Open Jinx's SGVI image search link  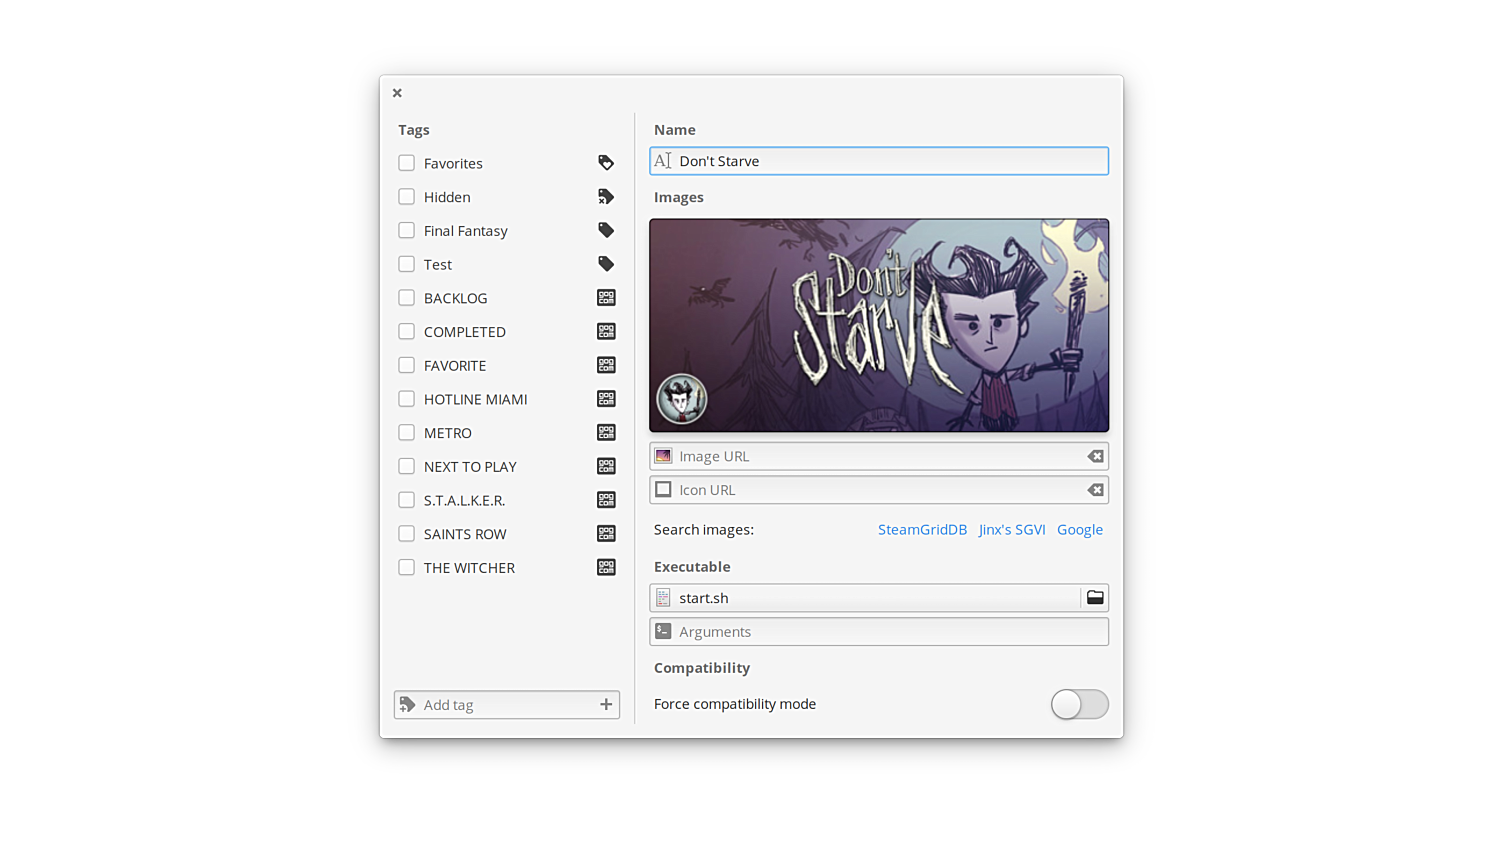(1011, 530)
